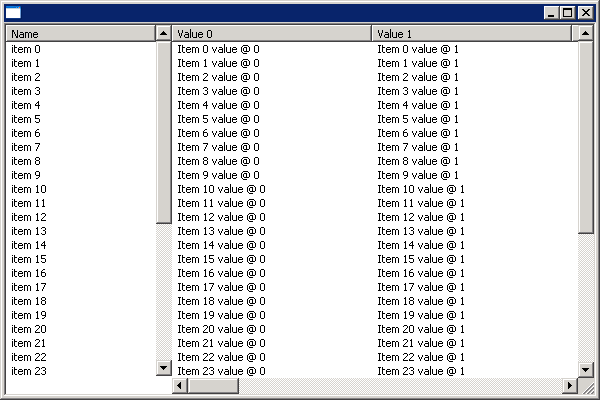The height and width of the screenshot is (400, 600).
Task: Click cell 'Item 15 value @ 0'
Action: 222,259
